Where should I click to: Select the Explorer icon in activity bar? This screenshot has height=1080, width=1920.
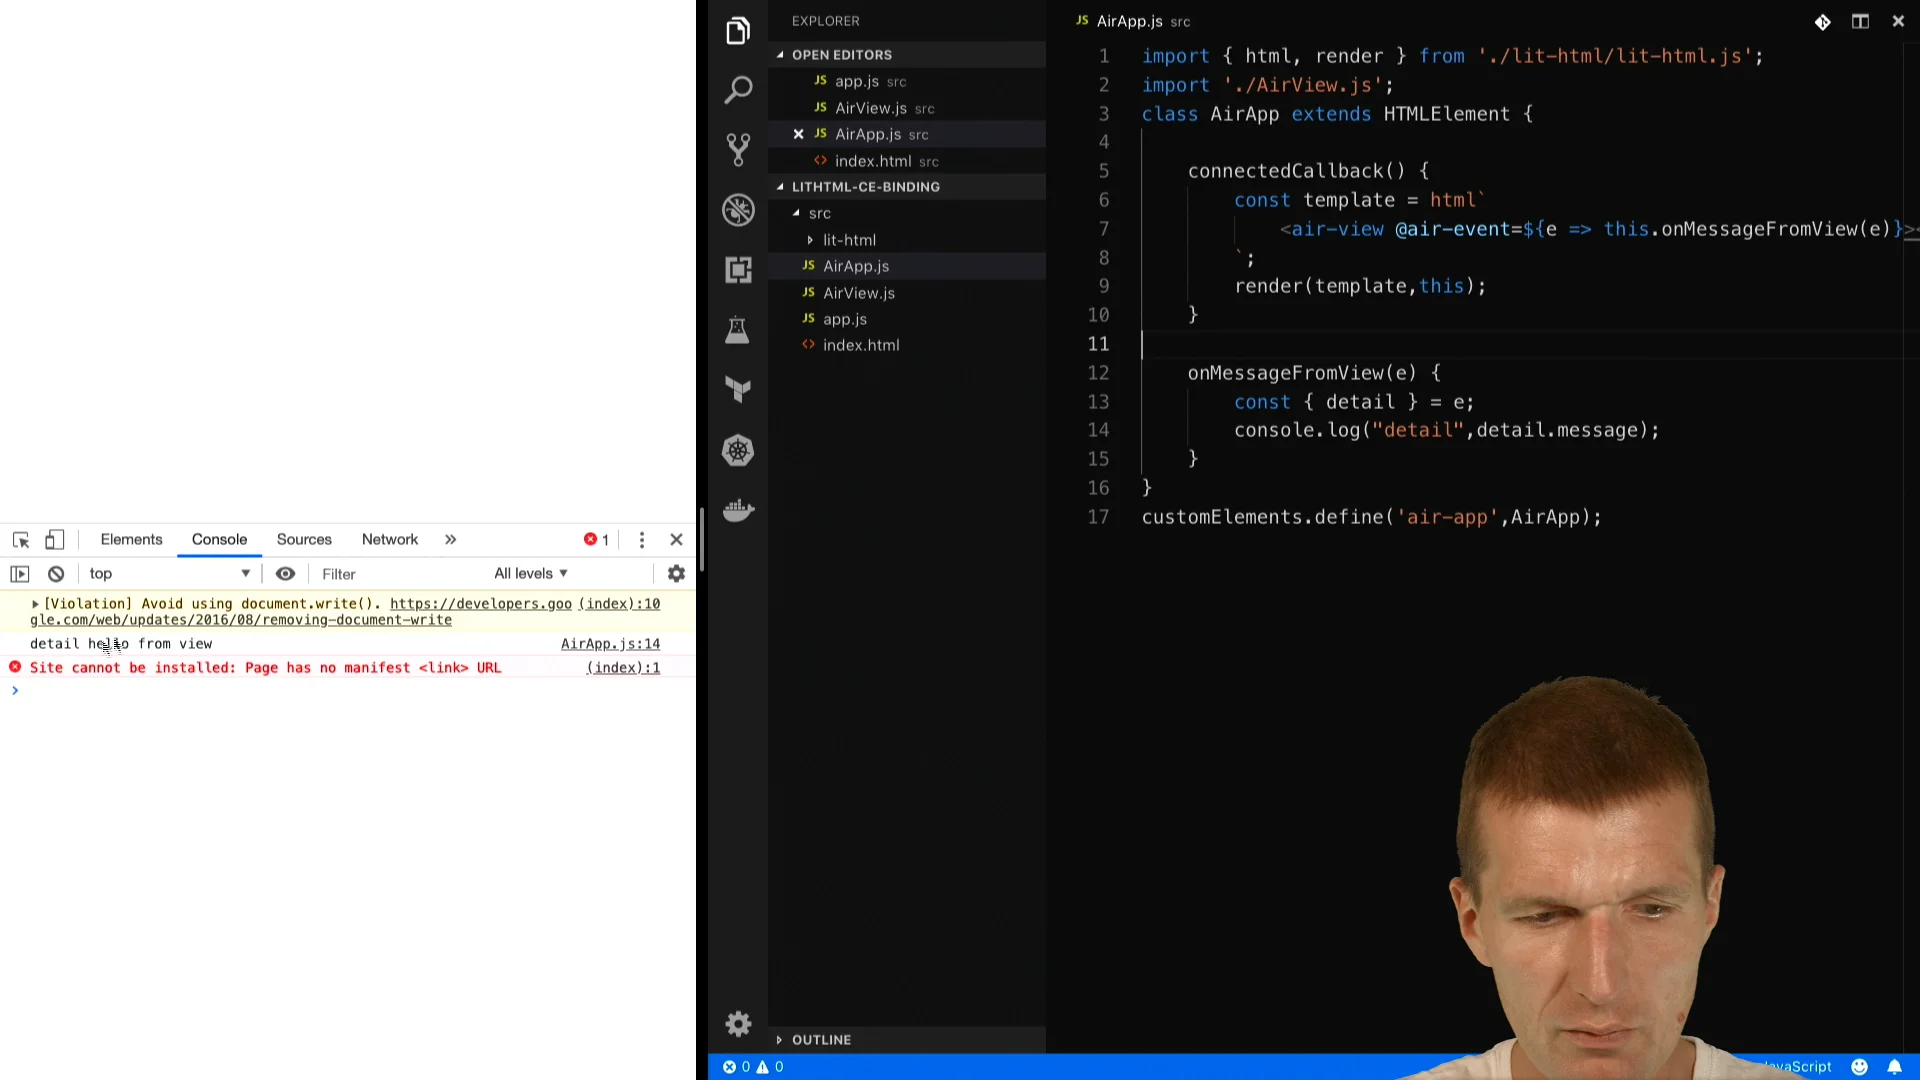(738, 32)
